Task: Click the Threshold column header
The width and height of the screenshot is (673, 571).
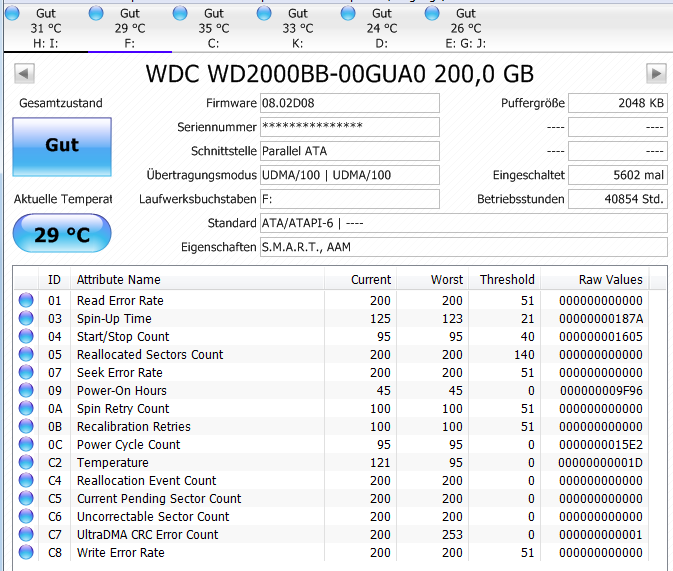Action: tap(505, 279)
